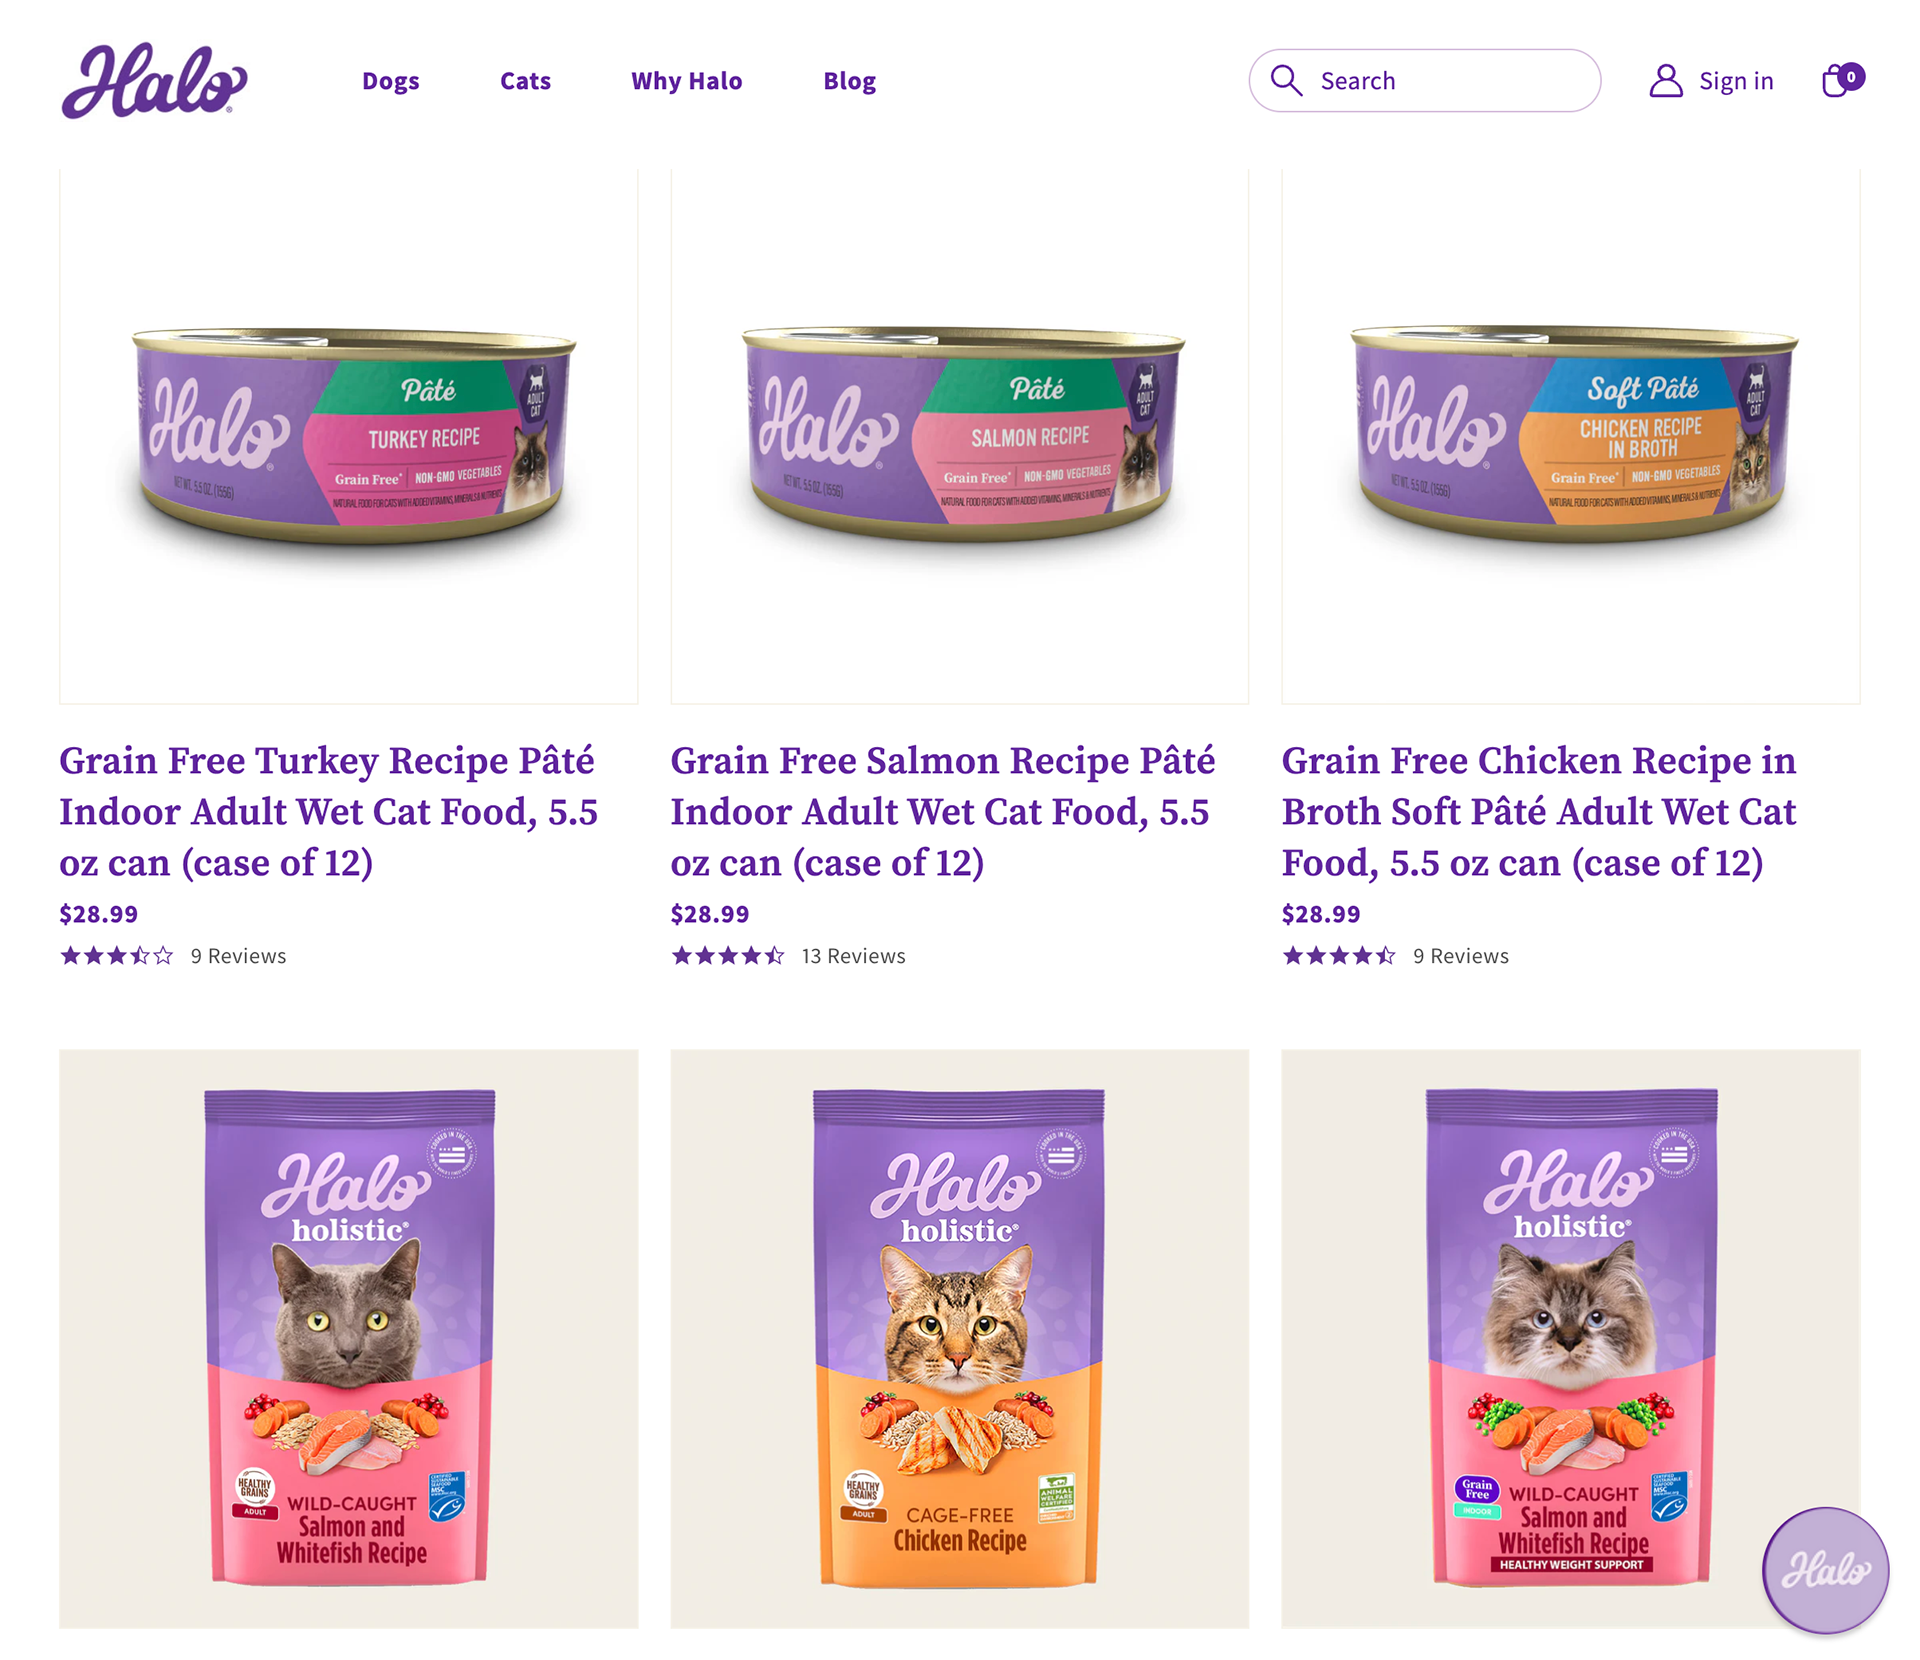Open Grain Free Chicken Recipe in Broth link
The image size is (1920, 1660).
click(x=1539, y=811)
